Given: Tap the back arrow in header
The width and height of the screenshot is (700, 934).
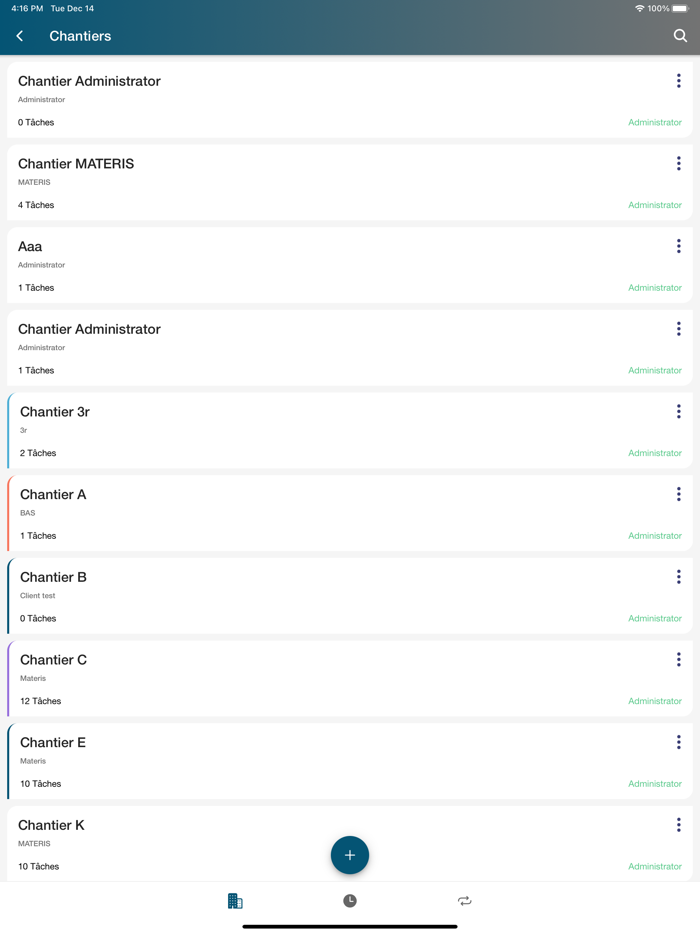Looking at the screenshot, I should [x=20, y=36].
